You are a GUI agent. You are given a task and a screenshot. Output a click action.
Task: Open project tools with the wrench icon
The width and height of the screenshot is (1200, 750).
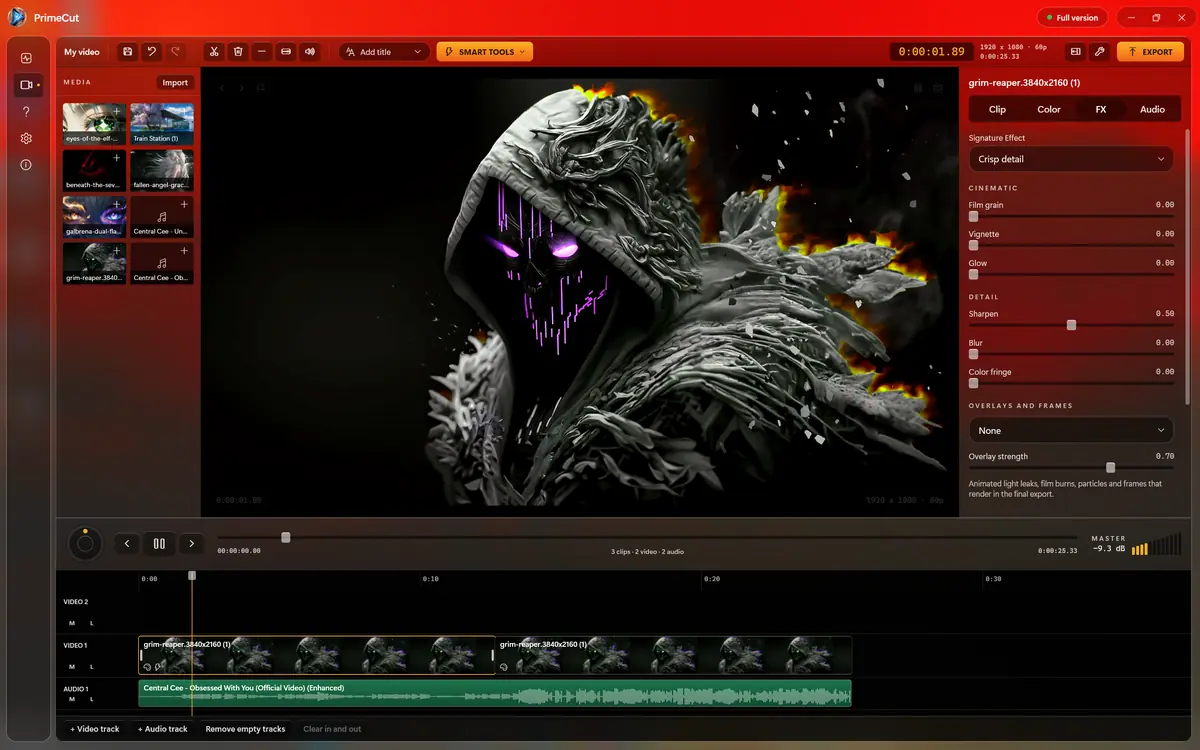(x=1100, y=51)
